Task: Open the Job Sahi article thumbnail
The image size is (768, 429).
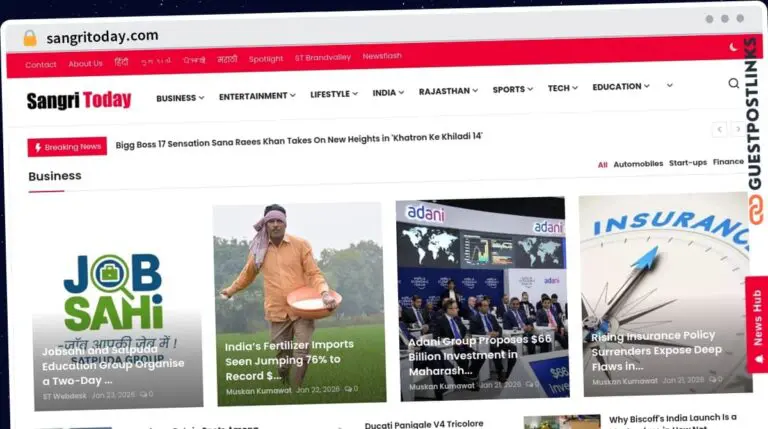Action: (117, 310)
